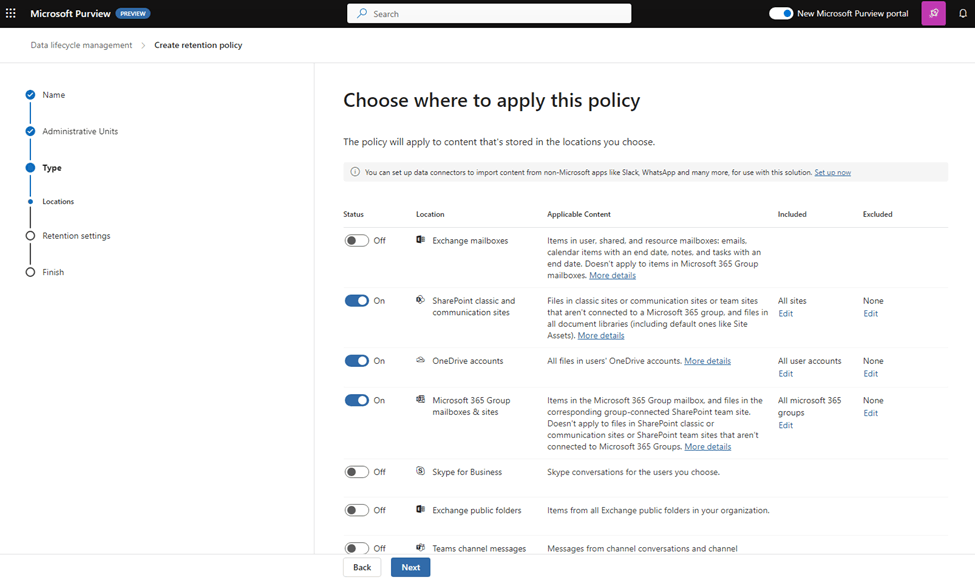Click the PREVIEW badge
The height and width of the screenshot is (580, 975).
[x=132, y=13]
